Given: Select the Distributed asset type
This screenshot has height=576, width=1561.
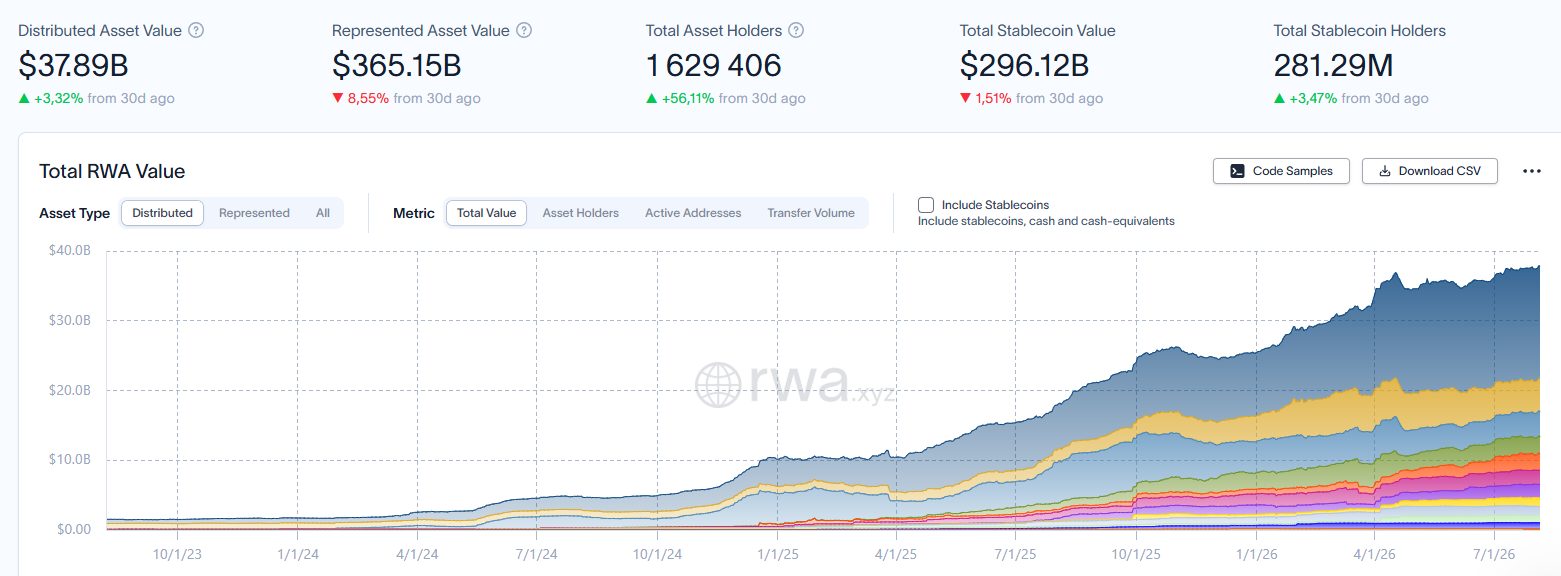Looking at the screenshot, I should [162, 213].
